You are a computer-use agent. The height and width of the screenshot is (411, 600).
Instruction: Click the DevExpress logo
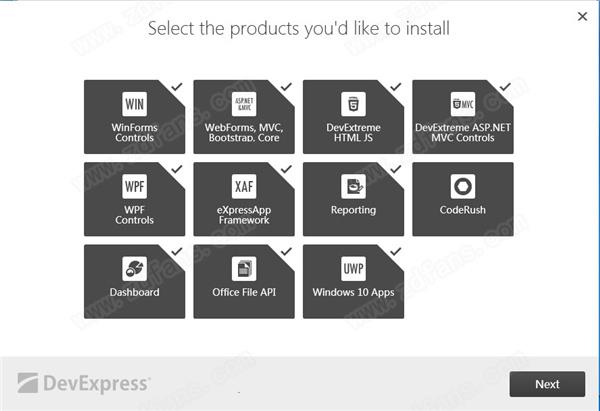[x=83, y=383]
